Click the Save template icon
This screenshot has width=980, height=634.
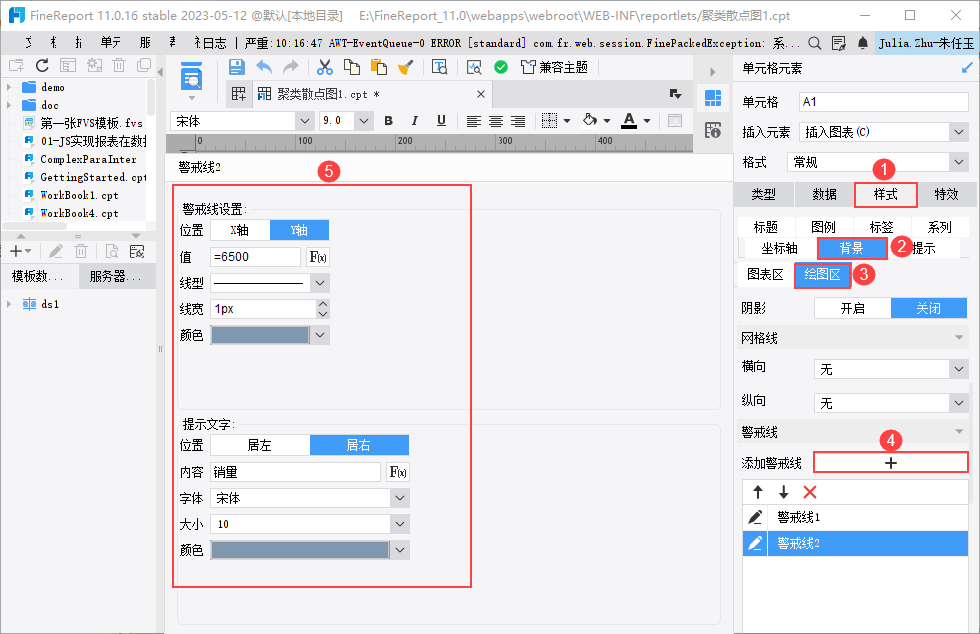coord(236,67)
